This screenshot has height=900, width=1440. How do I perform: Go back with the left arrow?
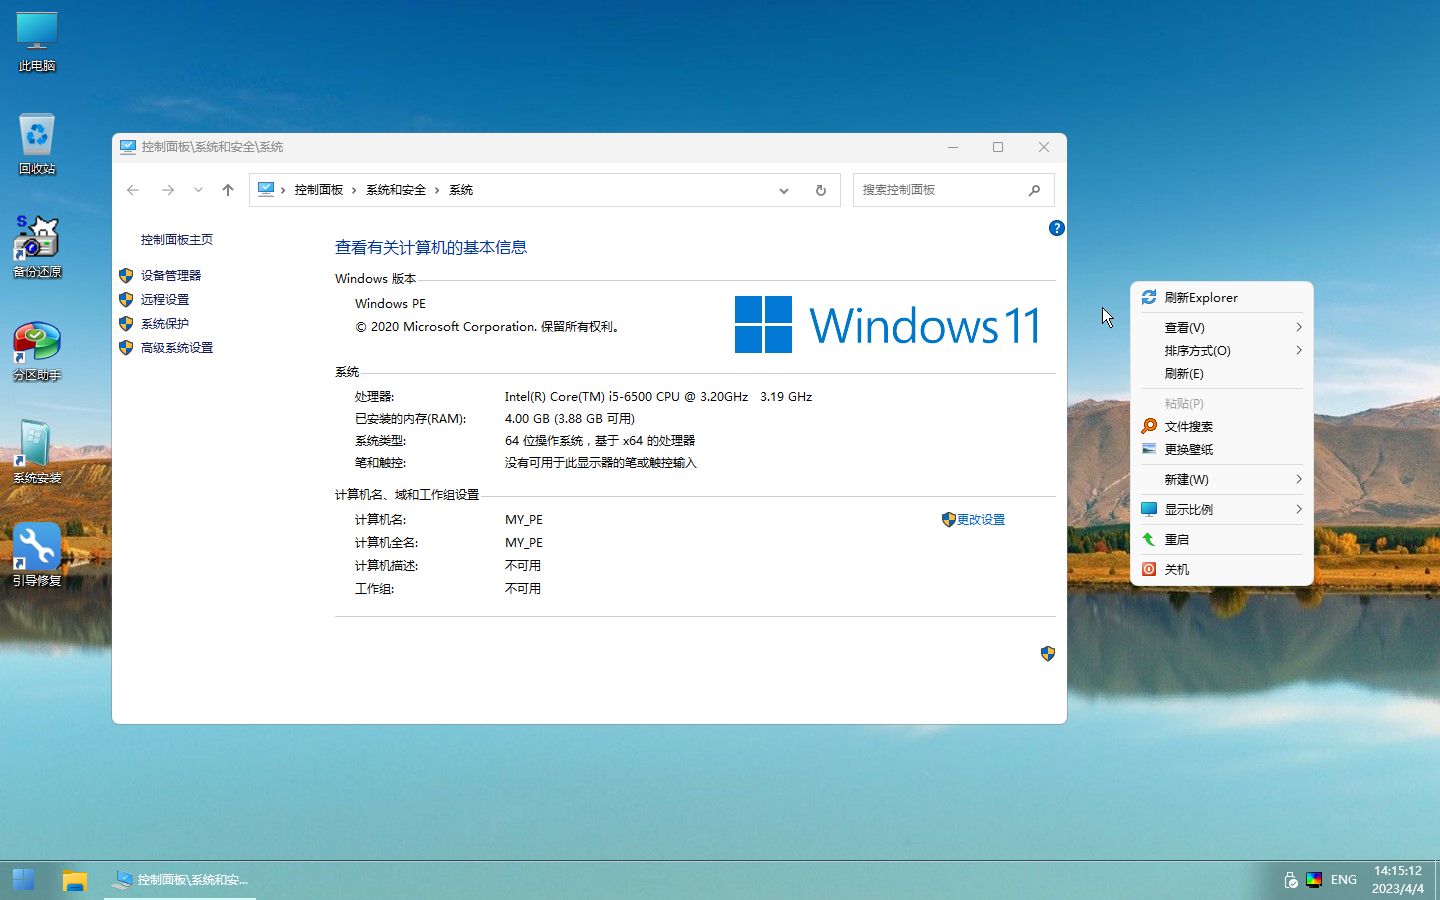pyautogui.click(x=133, y=190)
